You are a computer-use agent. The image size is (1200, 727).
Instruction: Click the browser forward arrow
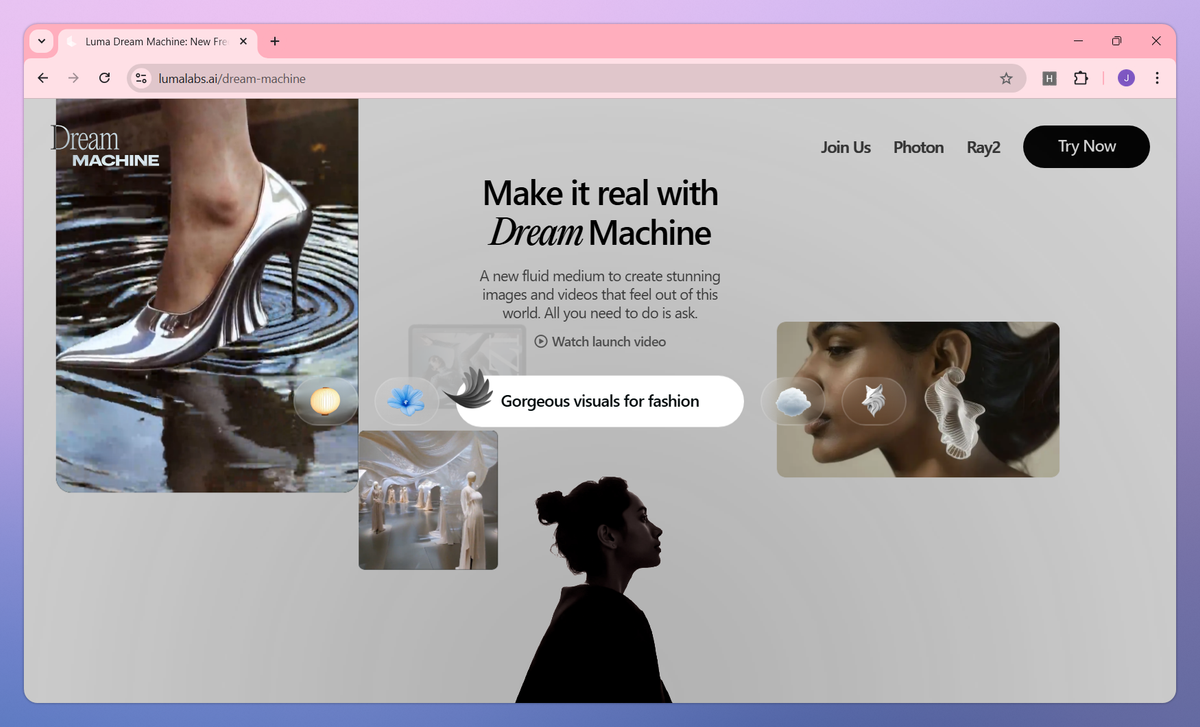(x=73, y=78)
